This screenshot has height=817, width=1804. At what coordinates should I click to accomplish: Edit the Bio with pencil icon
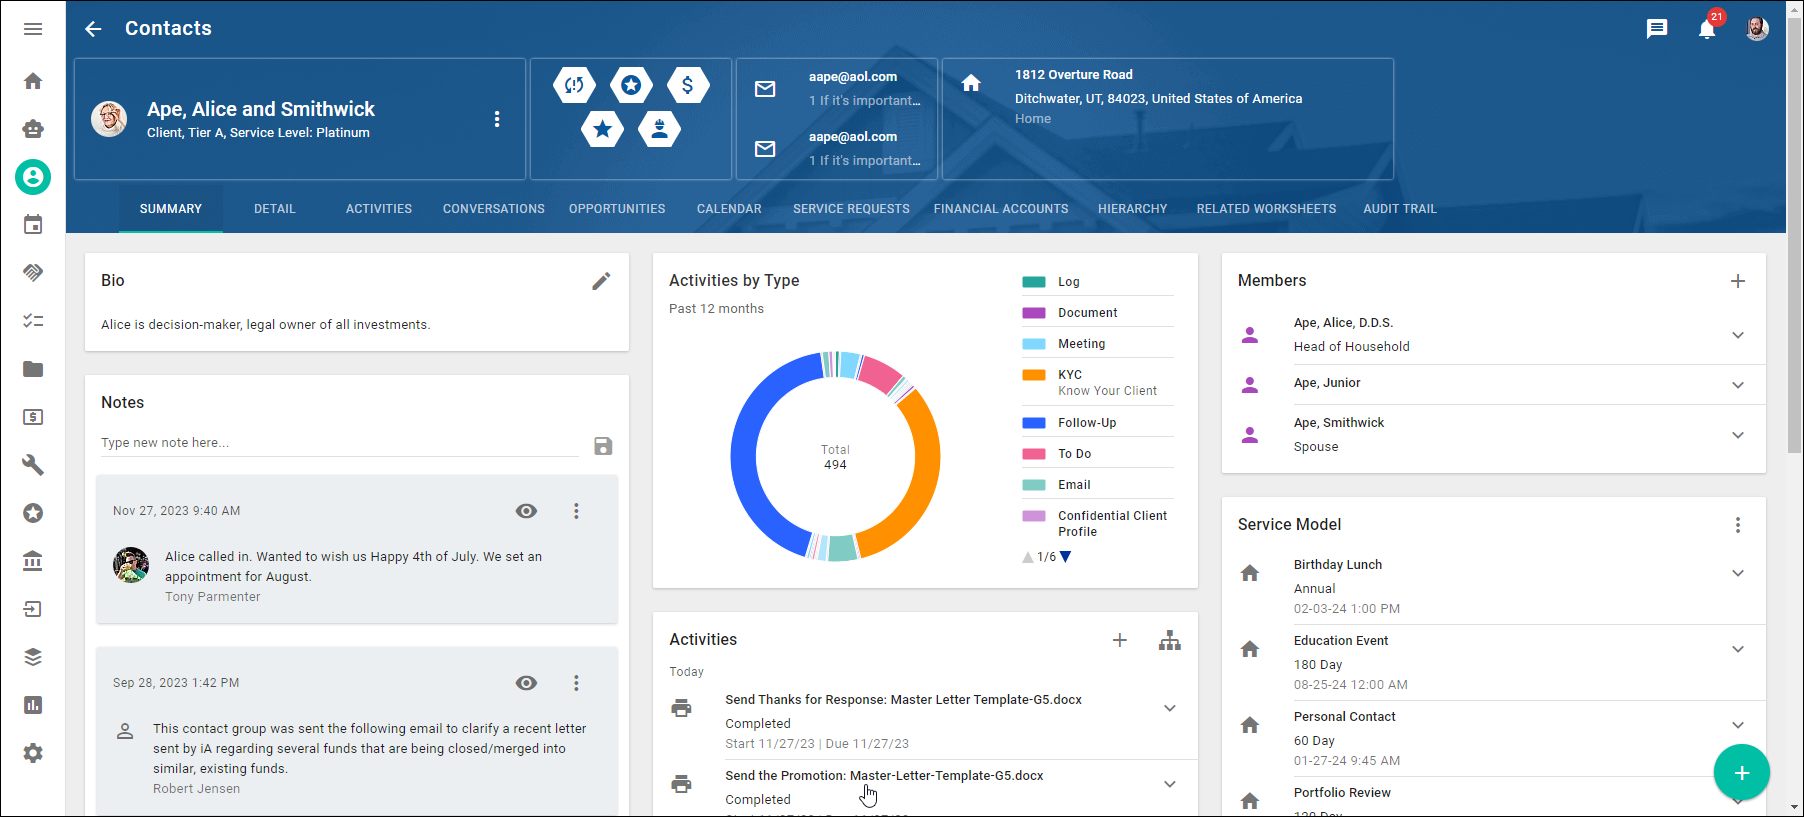601,281
